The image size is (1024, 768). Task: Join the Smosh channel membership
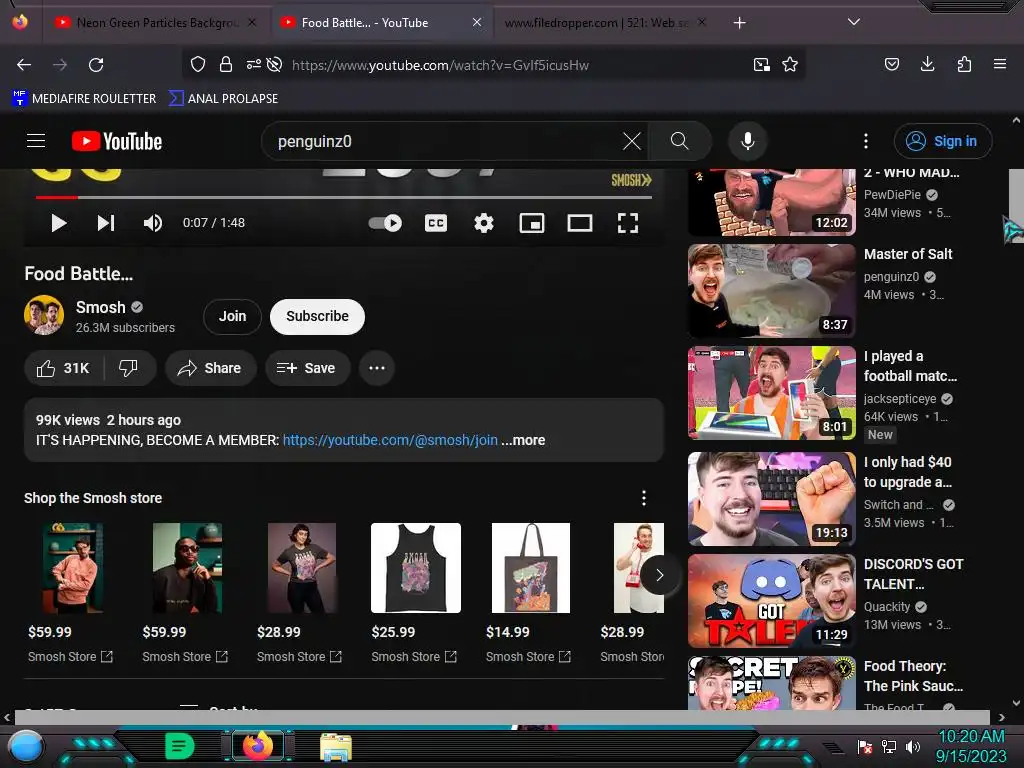click(232, 316)
